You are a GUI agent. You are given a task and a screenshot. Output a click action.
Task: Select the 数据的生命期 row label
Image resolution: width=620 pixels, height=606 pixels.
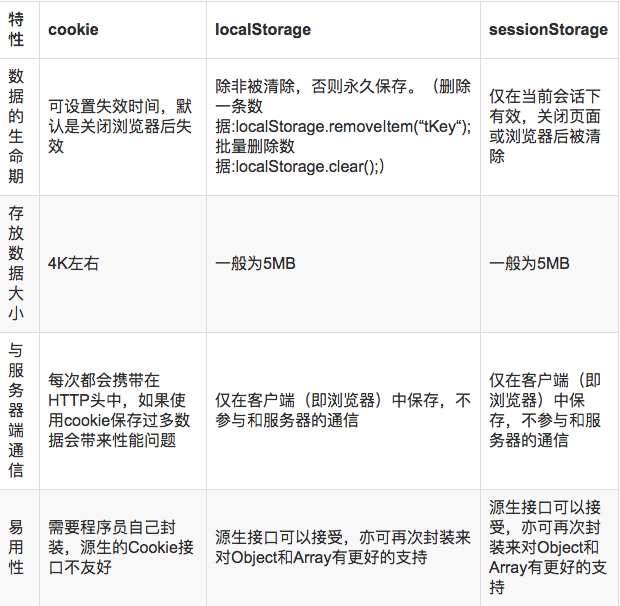tap(16, 126)
